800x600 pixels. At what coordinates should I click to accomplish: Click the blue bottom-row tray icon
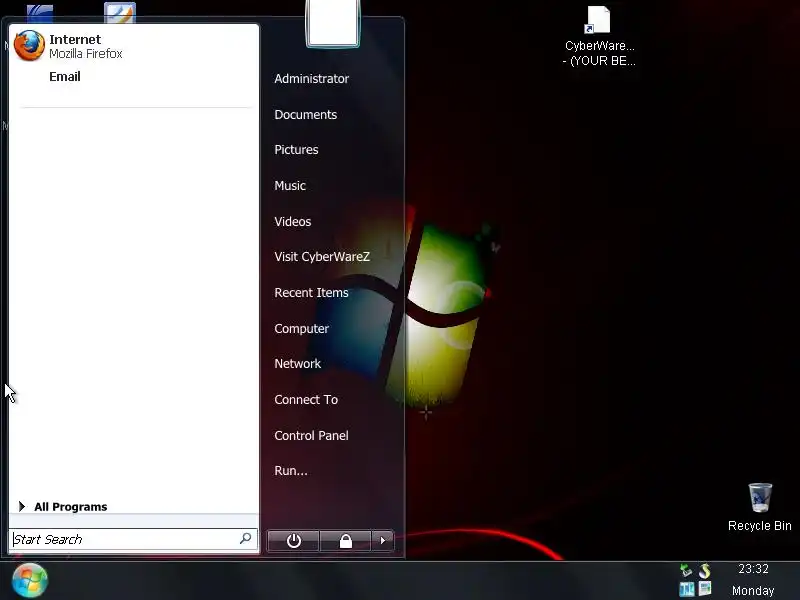[x=687, y=589]
